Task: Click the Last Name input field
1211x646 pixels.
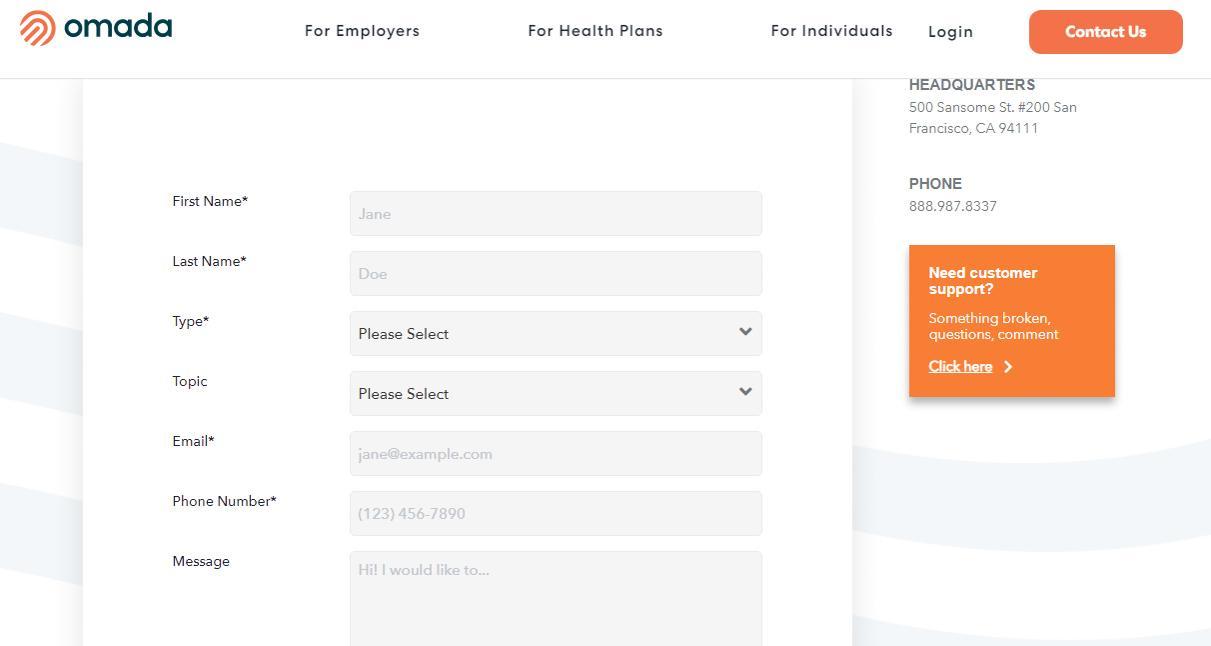Action: point(555,273)
